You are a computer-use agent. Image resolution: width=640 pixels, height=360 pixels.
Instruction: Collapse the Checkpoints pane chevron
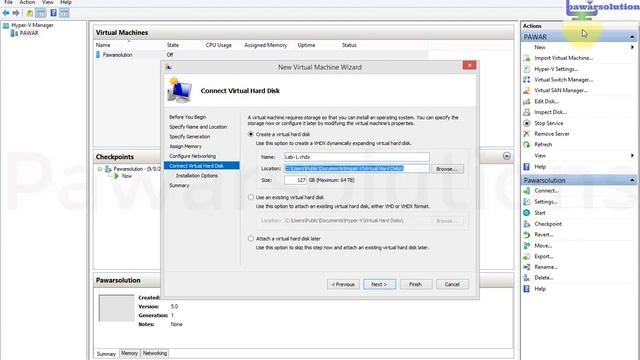point(507,156)
